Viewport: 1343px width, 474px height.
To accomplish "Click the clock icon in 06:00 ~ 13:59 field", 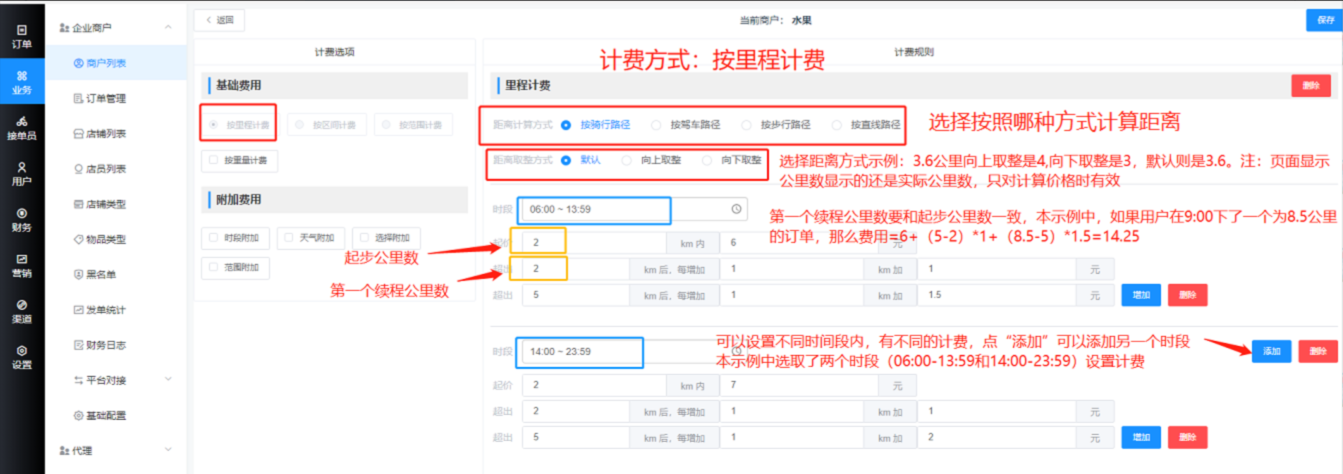I will pyautogui.click(x=735, y=209).
